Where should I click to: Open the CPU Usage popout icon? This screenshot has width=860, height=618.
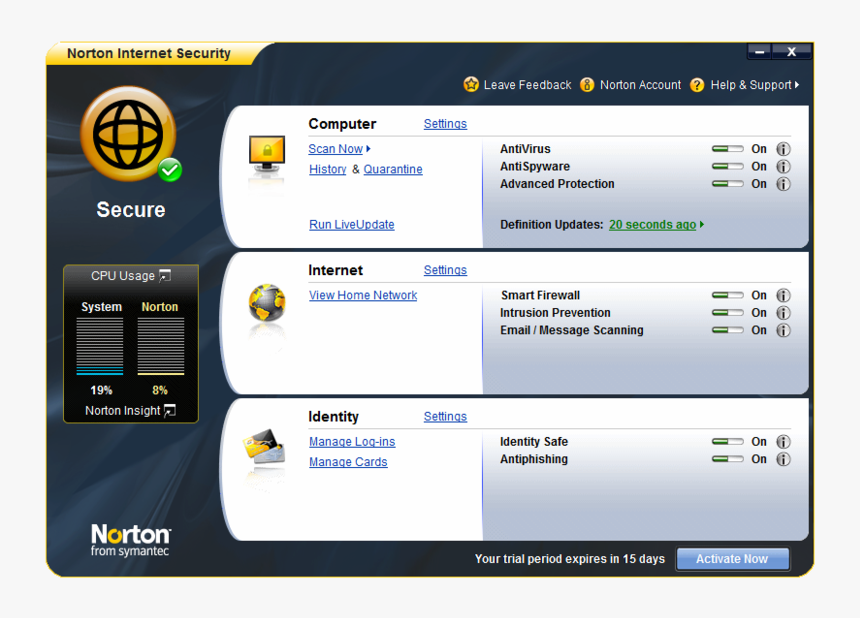coord(165,275)
